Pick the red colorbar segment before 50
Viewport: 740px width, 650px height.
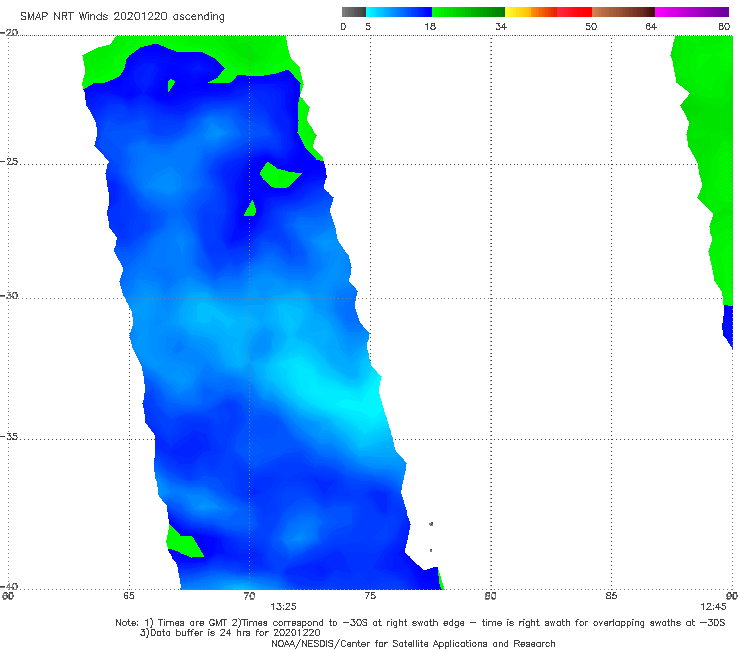coord(574,12)
